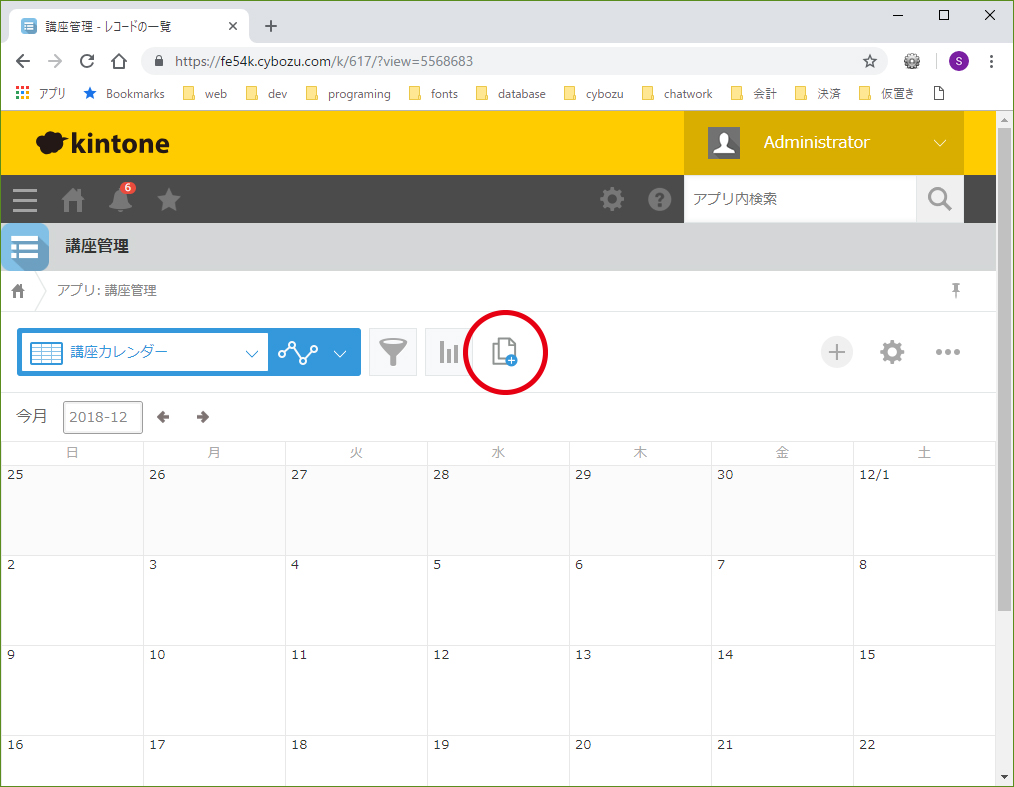Open the bar chart aggregate icon
Screen dimensions: 1014x787
coord(448,352)
